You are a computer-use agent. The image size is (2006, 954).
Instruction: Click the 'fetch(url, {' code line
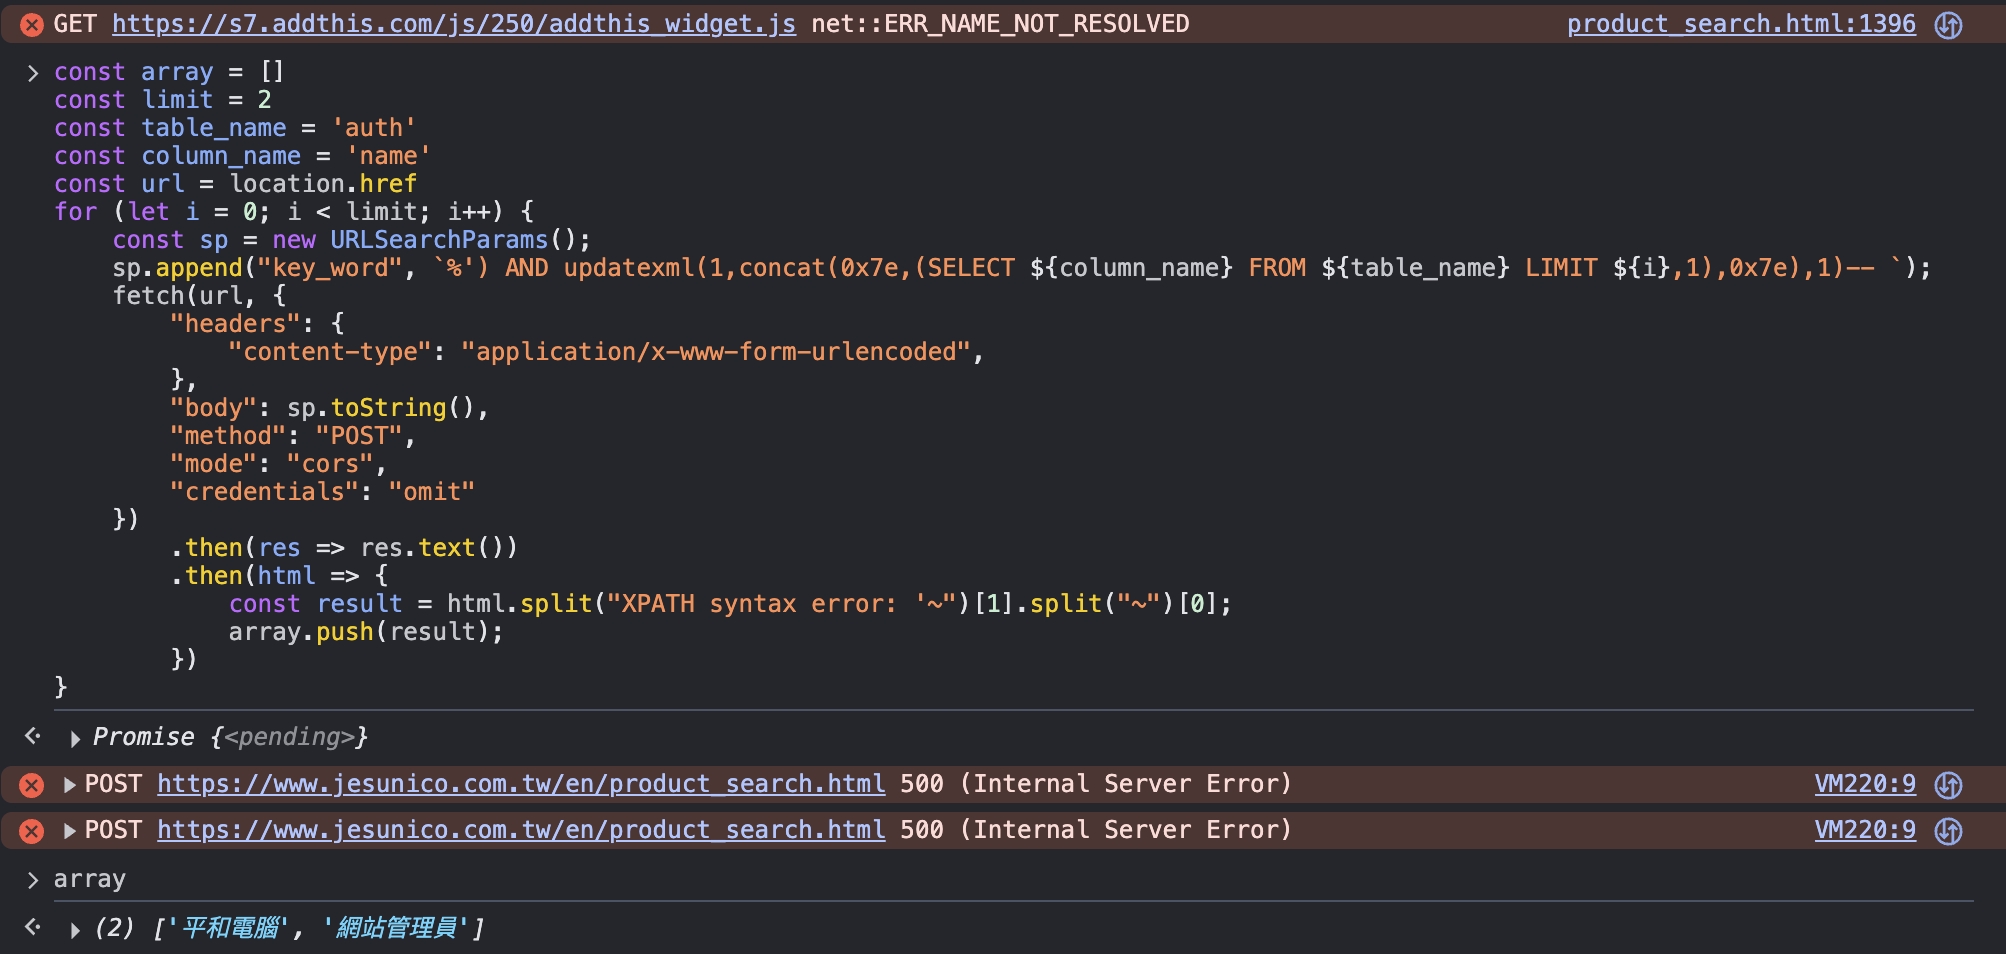[x=199, y=296]
